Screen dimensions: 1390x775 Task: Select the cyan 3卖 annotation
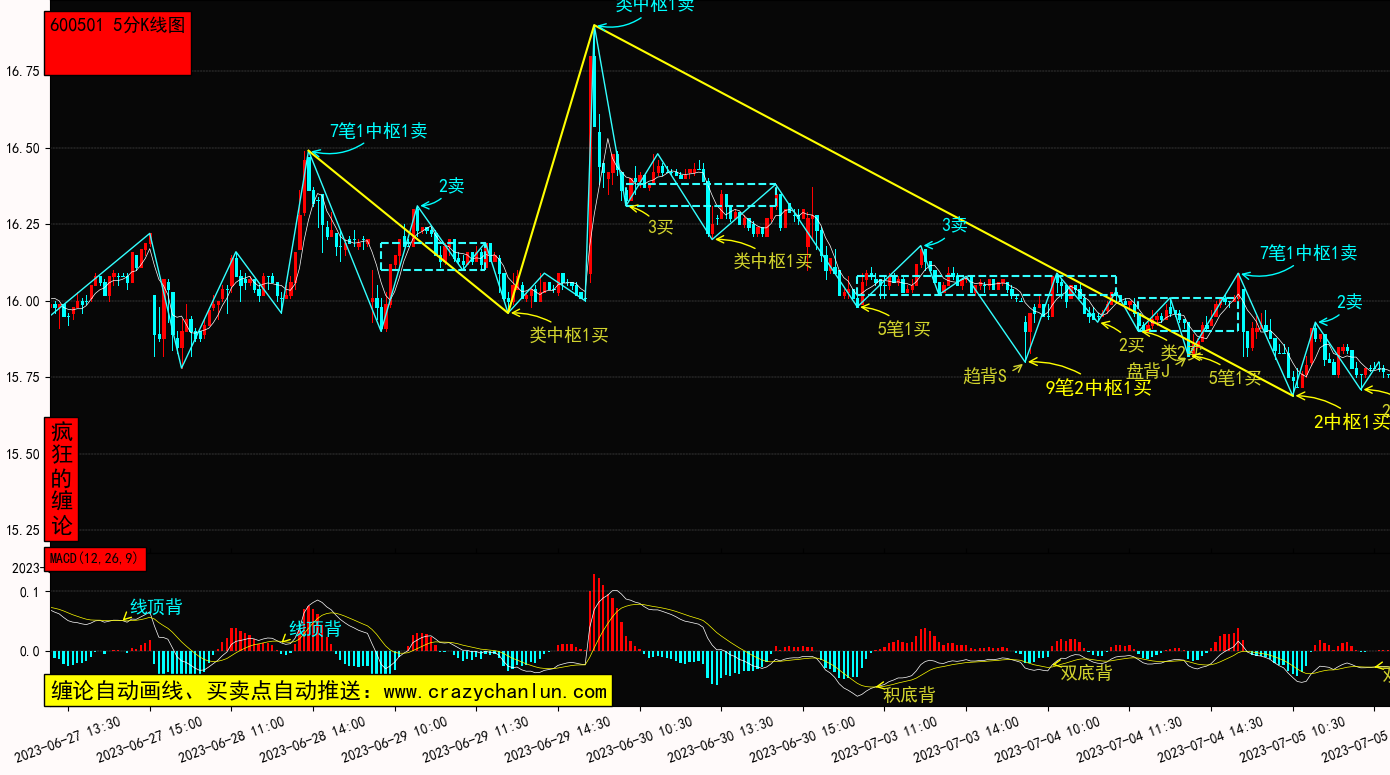coord(954,226)
